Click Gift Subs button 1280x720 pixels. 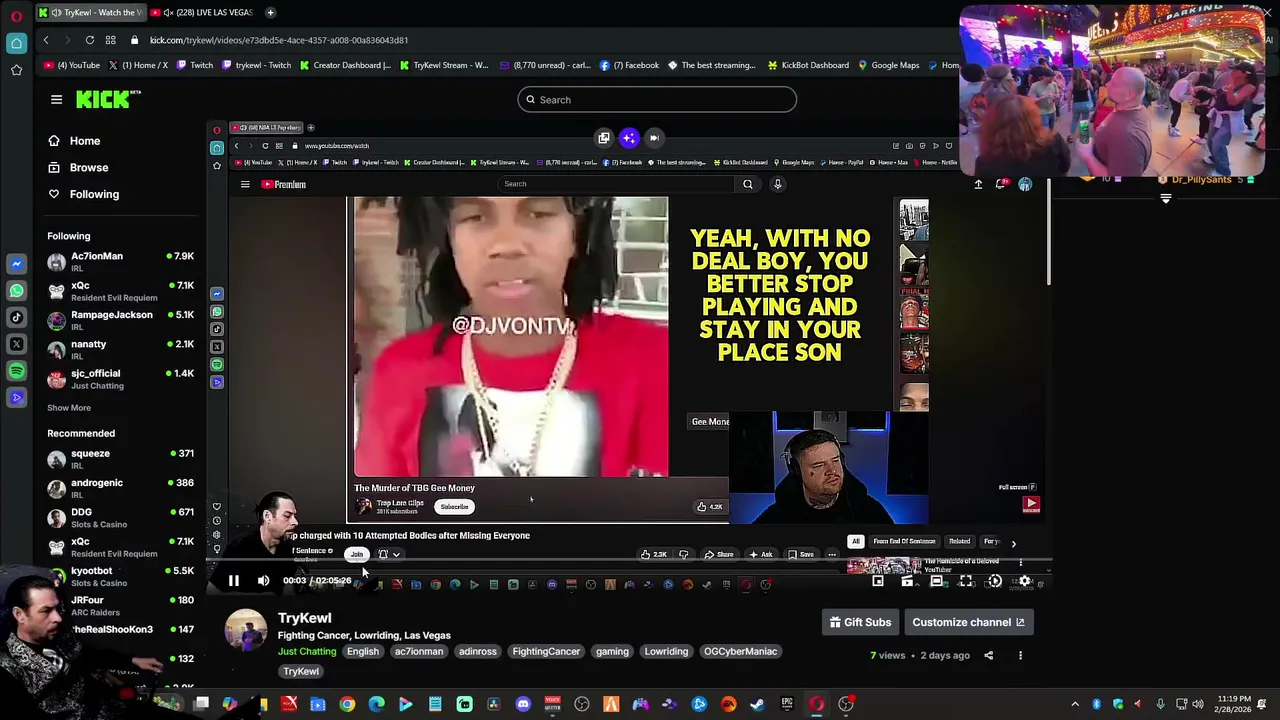[860, 622]
